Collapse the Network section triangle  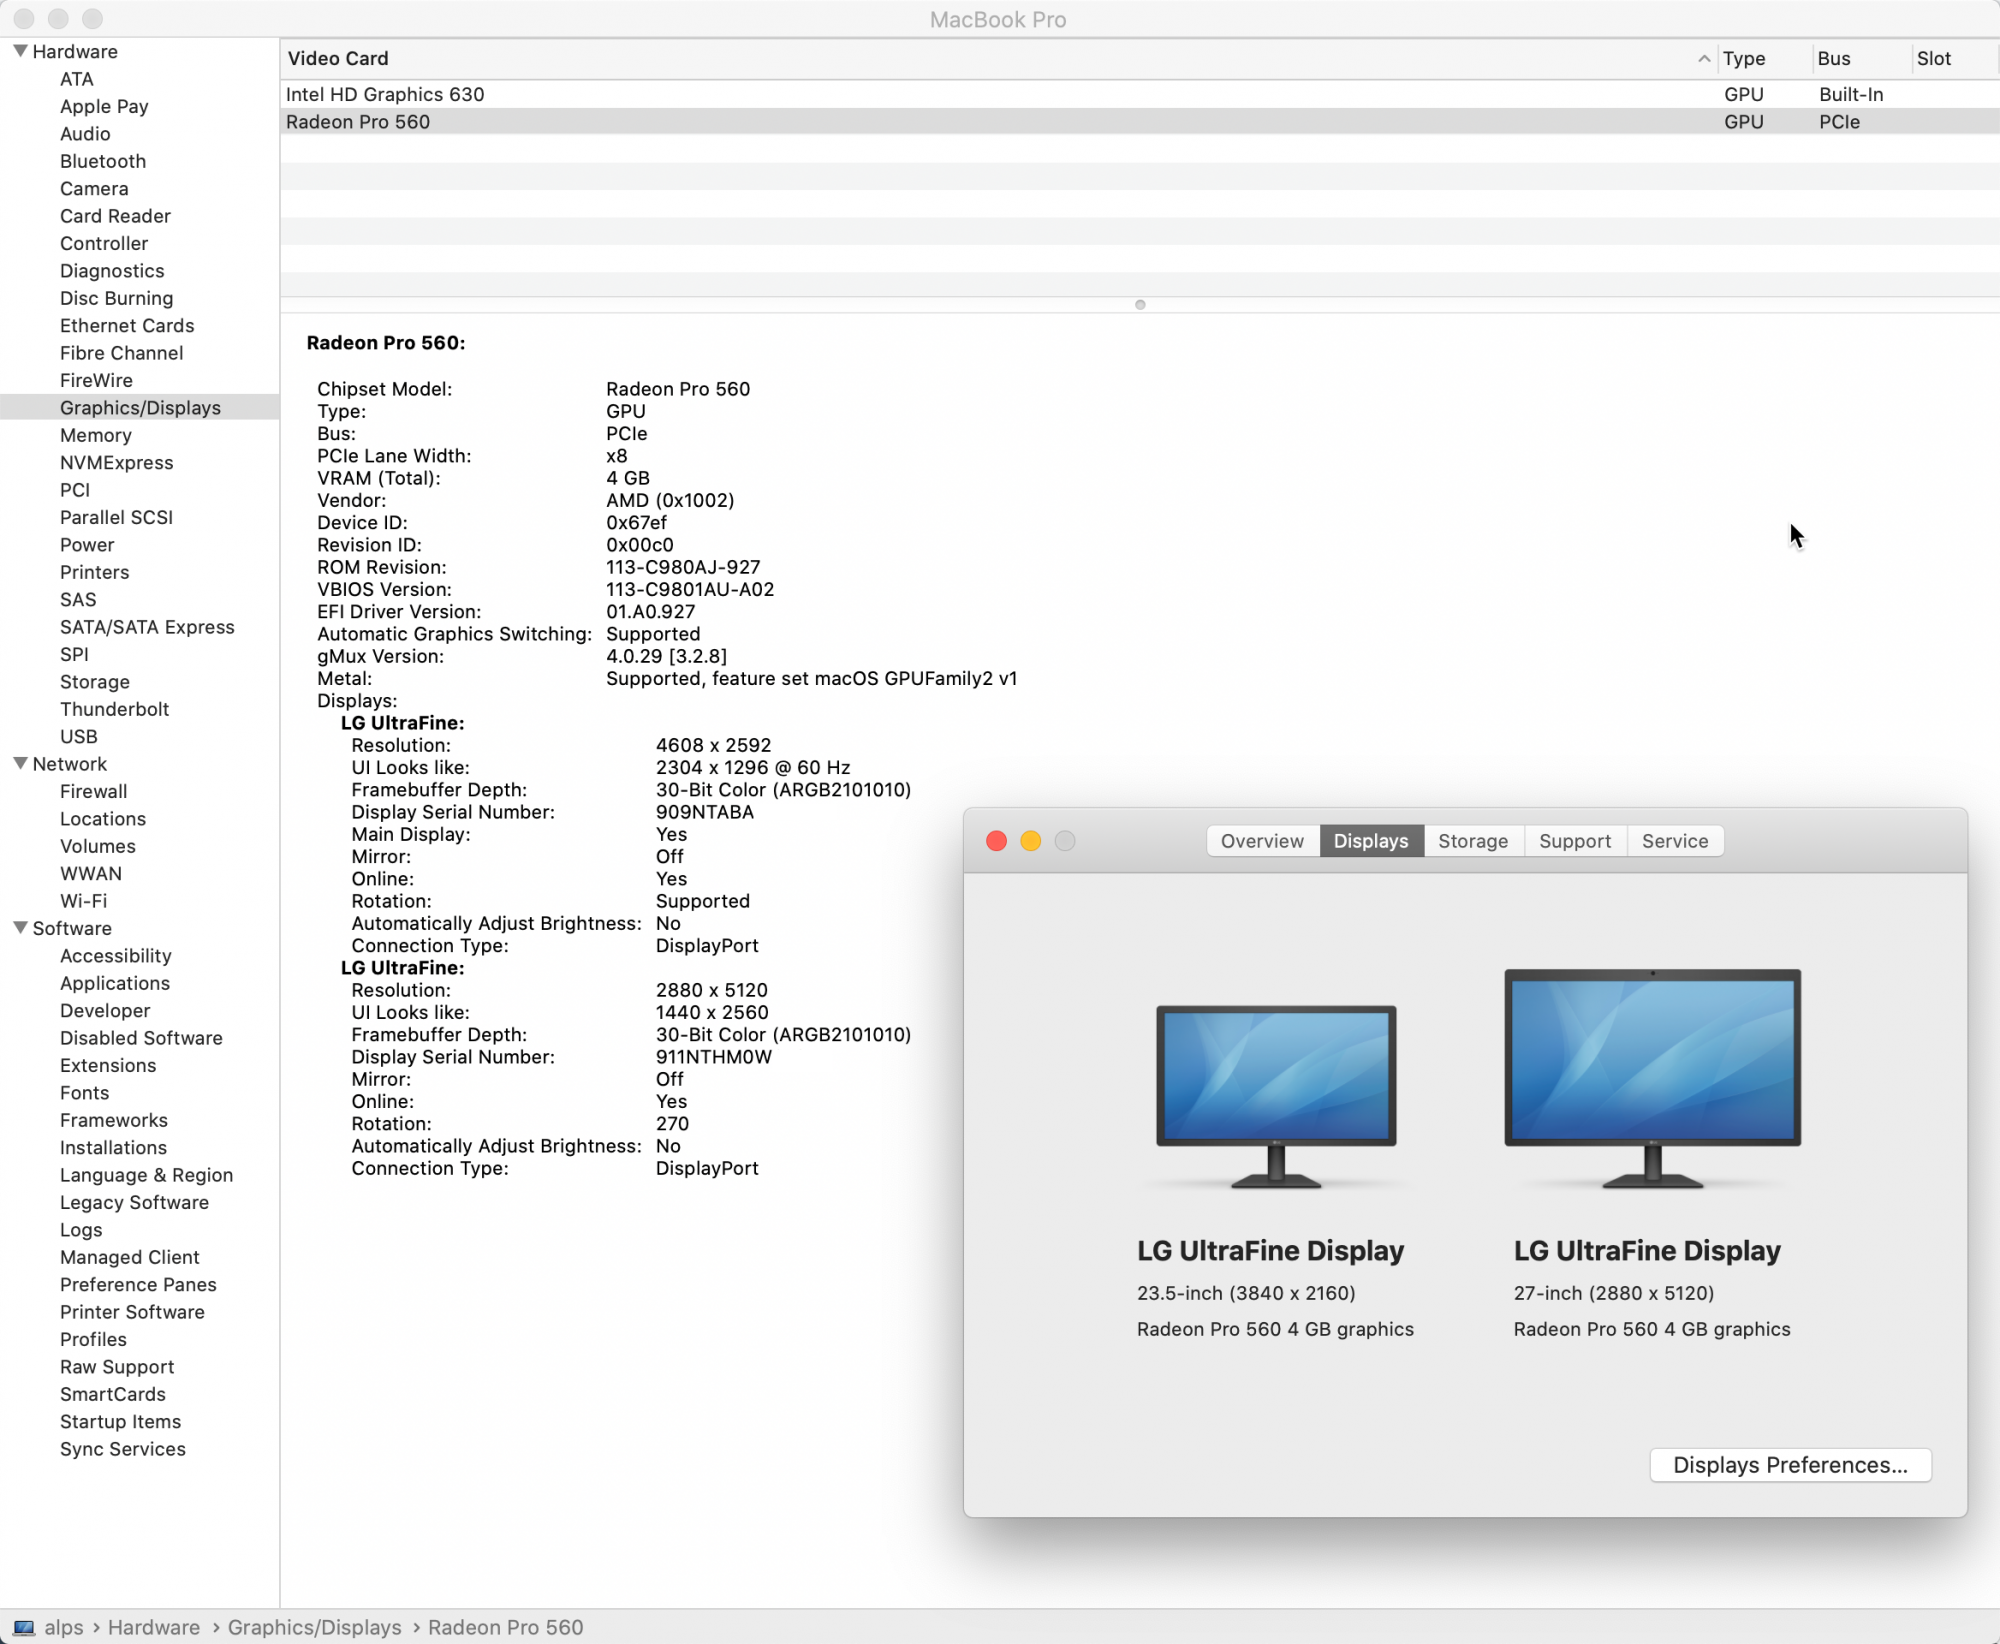20,763
